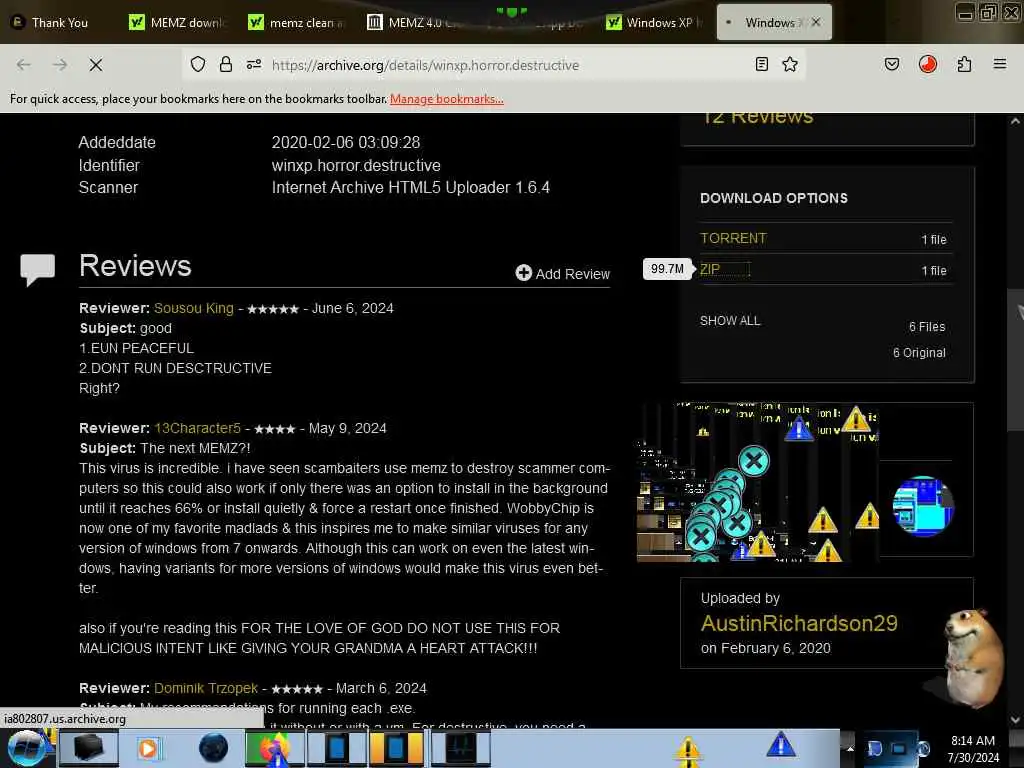Stop loading the page
Viewport: 1024px width, 768px height.
(95, 65)
